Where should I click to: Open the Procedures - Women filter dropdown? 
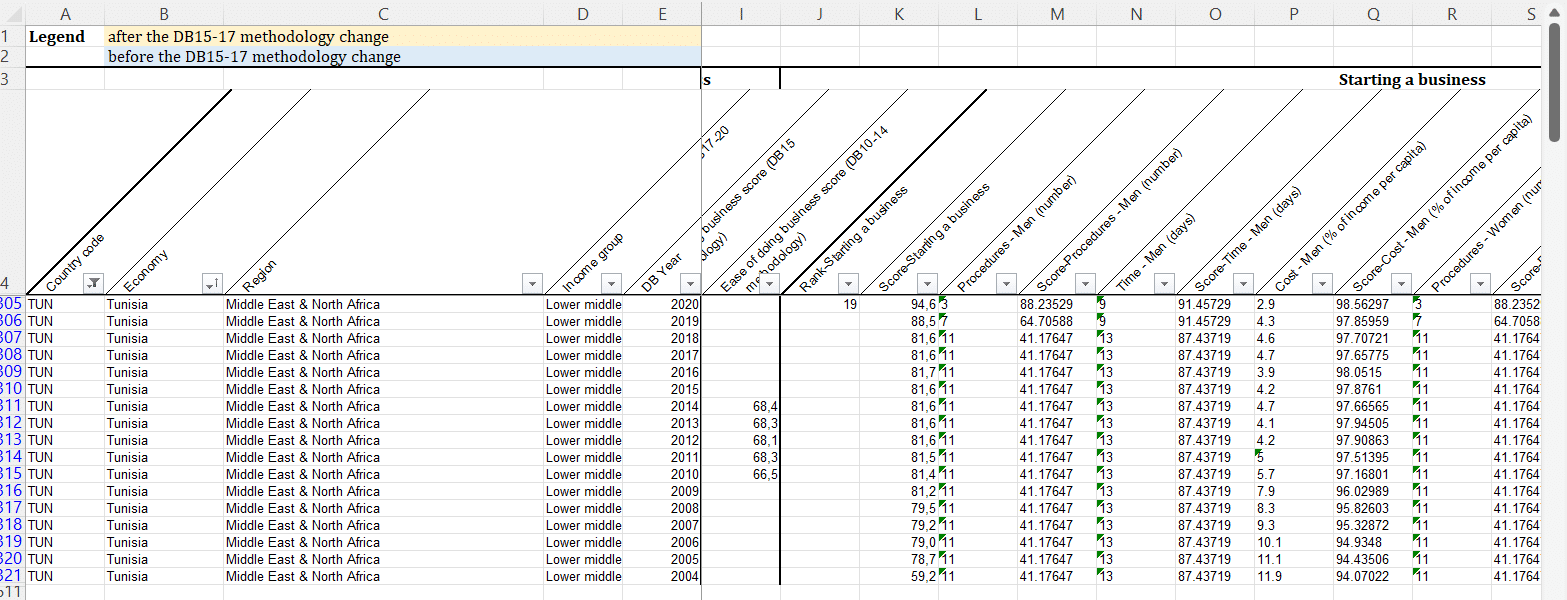tap(1480, 284)
